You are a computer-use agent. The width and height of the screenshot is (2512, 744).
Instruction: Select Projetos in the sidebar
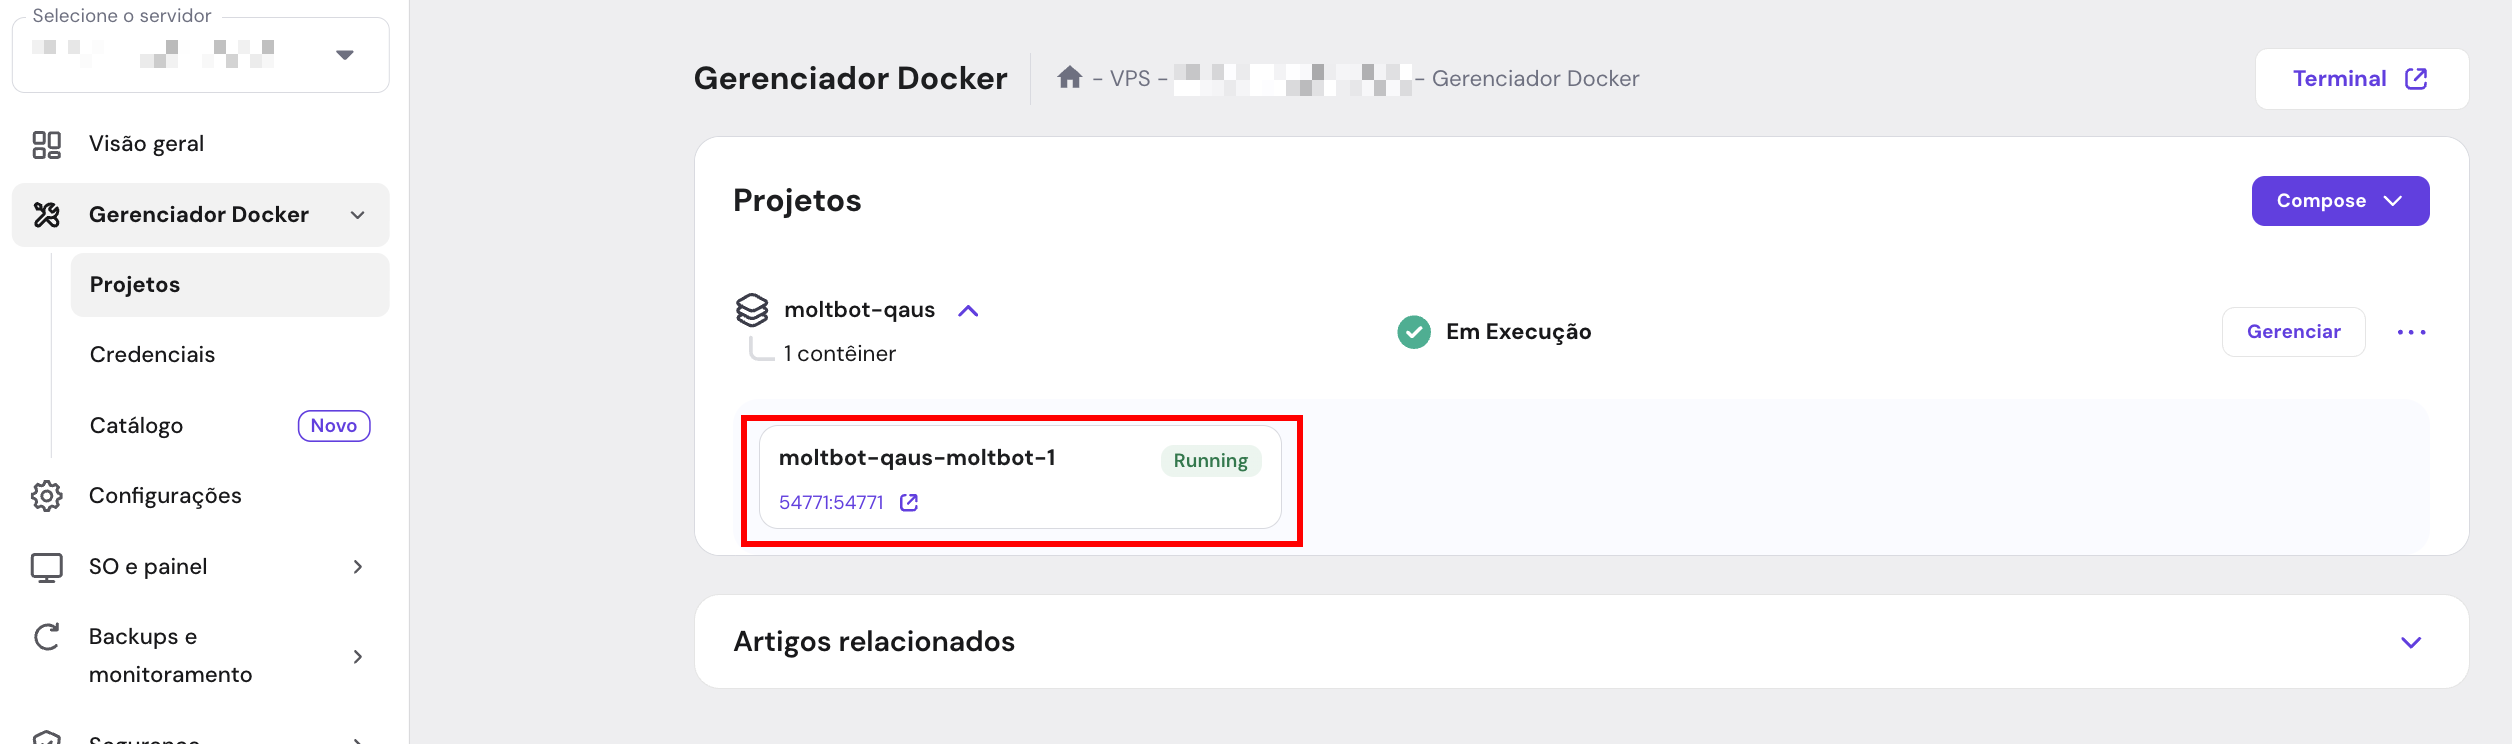135,283
